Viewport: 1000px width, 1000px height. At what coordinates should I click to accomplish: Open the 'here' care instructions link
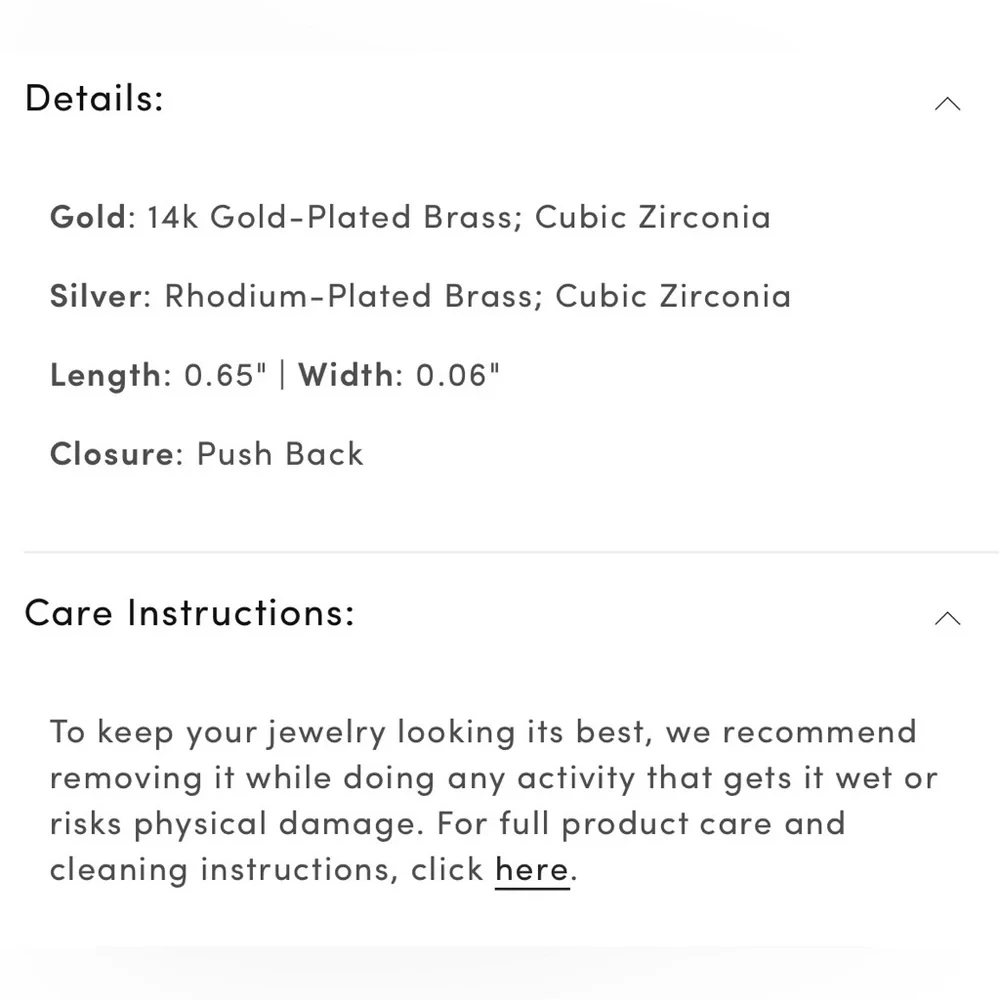532,869
